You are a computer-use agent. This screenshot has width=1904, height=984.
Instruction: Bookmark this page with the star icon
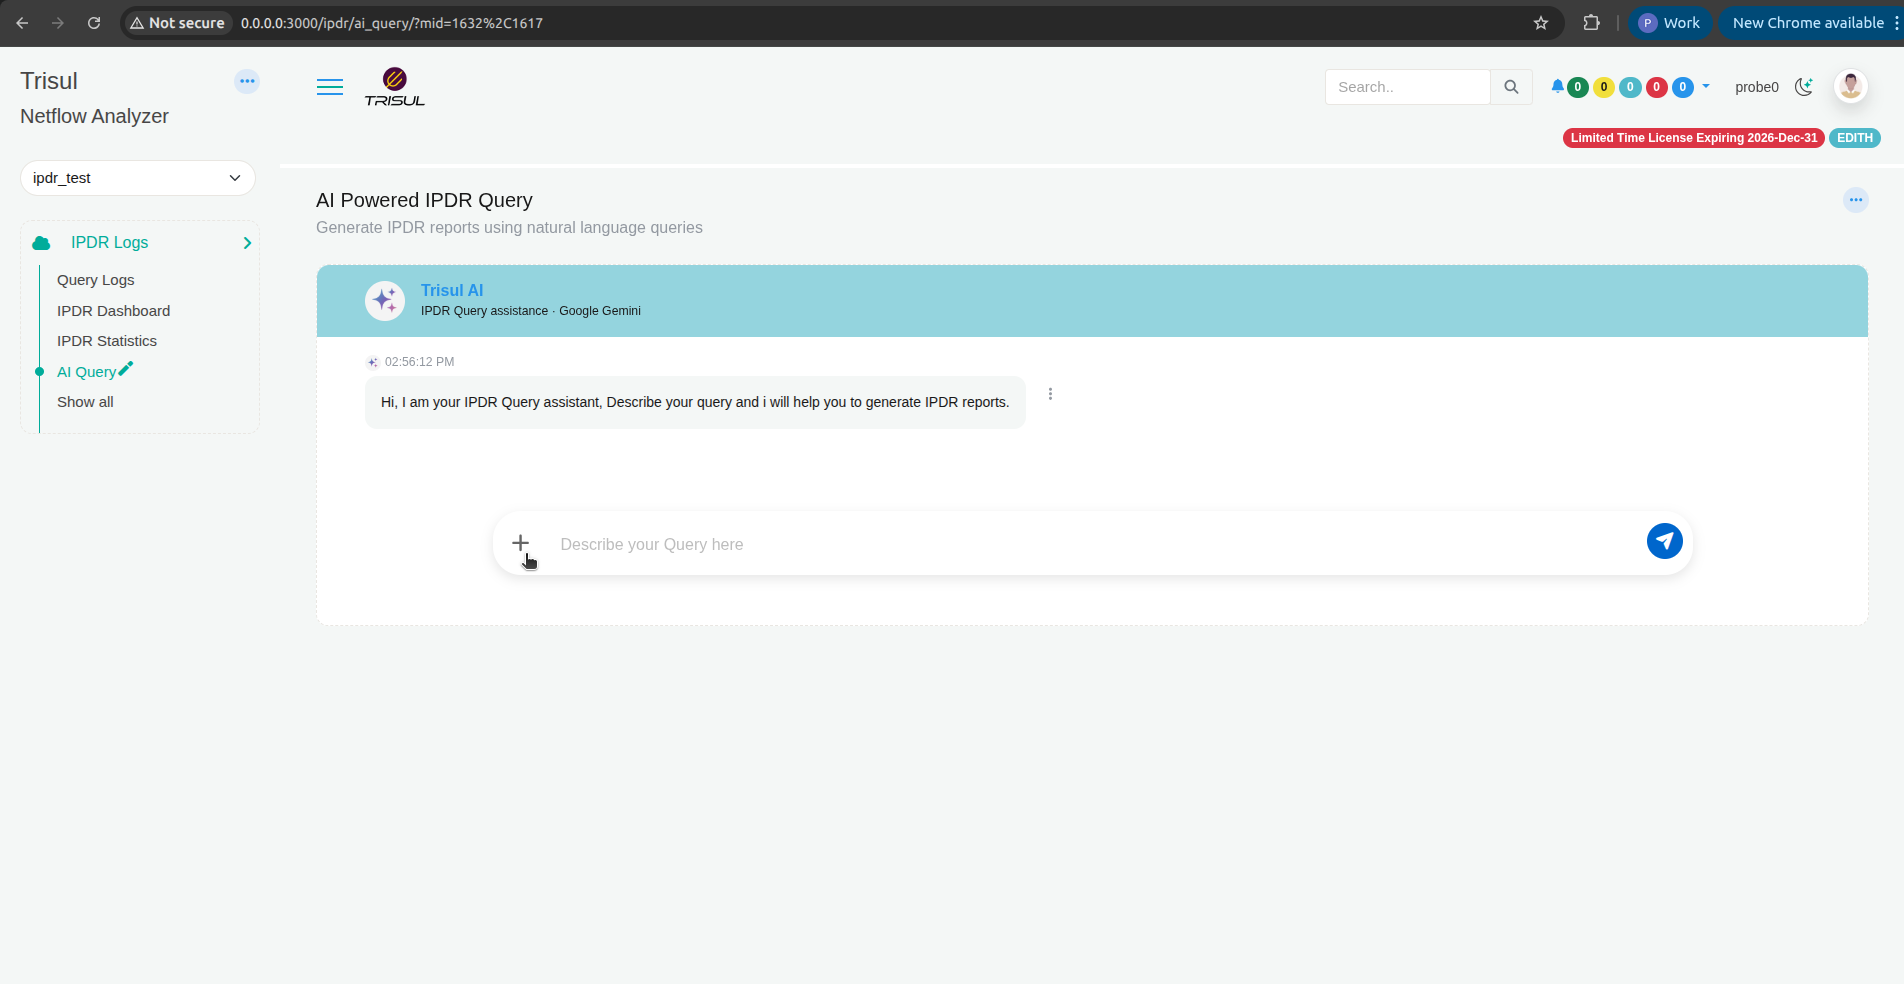1541,23
